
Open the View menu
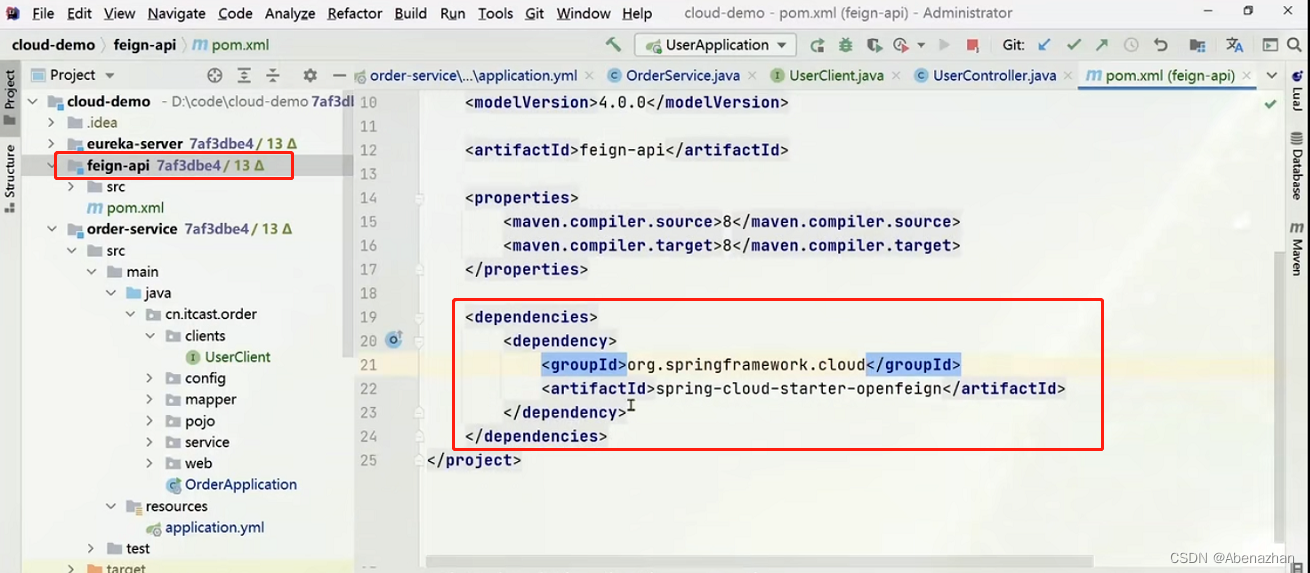click(119, 13)
